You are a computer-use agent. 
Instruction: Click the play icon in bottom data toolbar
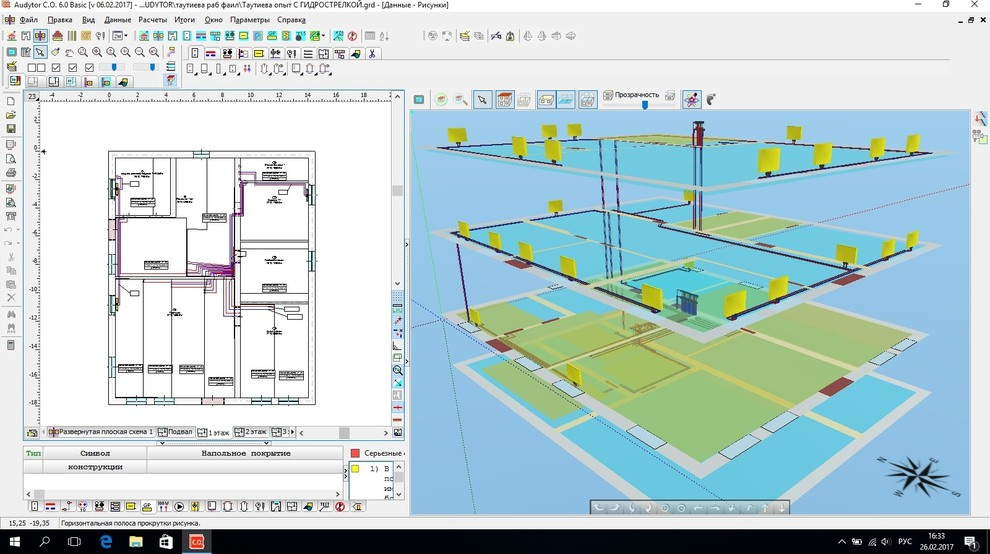pos(180,507)
